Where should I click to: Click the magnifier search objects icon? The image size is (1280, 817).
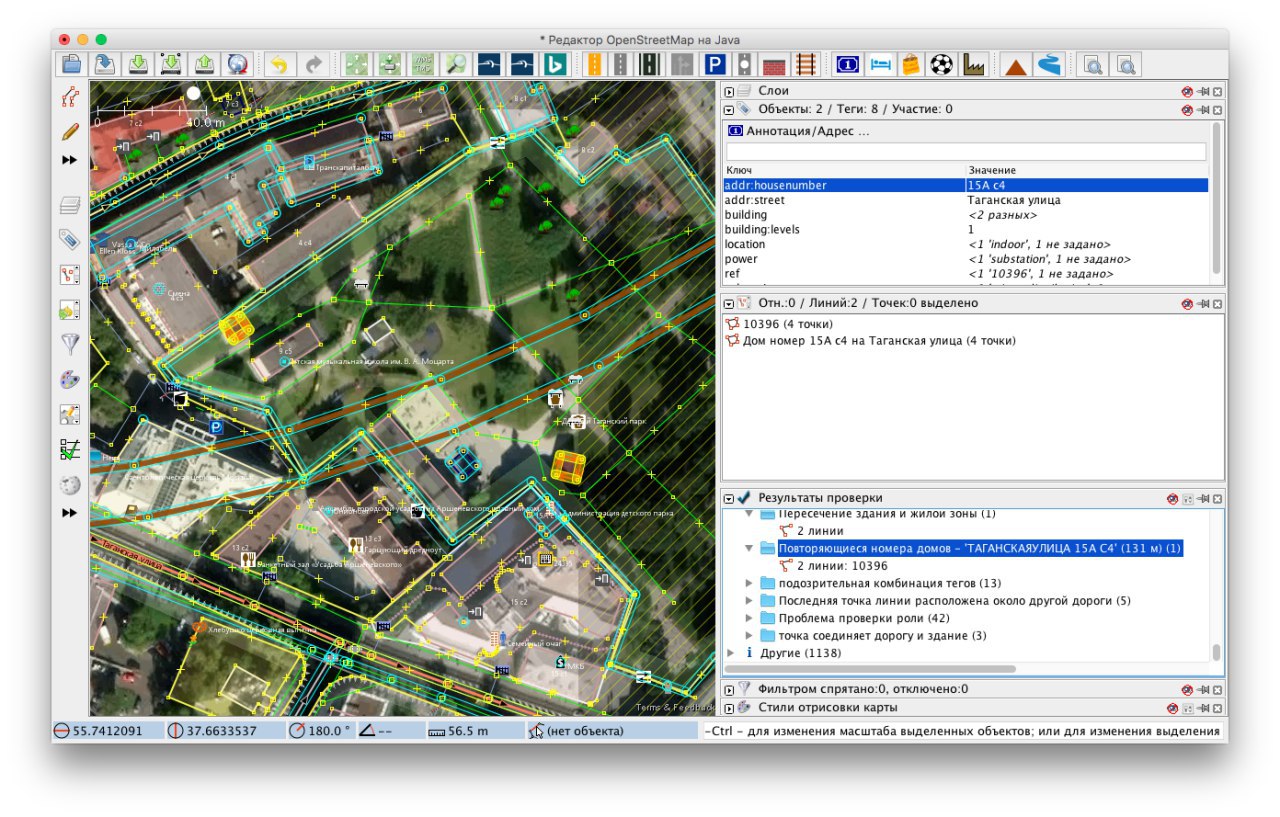point(456,65)
